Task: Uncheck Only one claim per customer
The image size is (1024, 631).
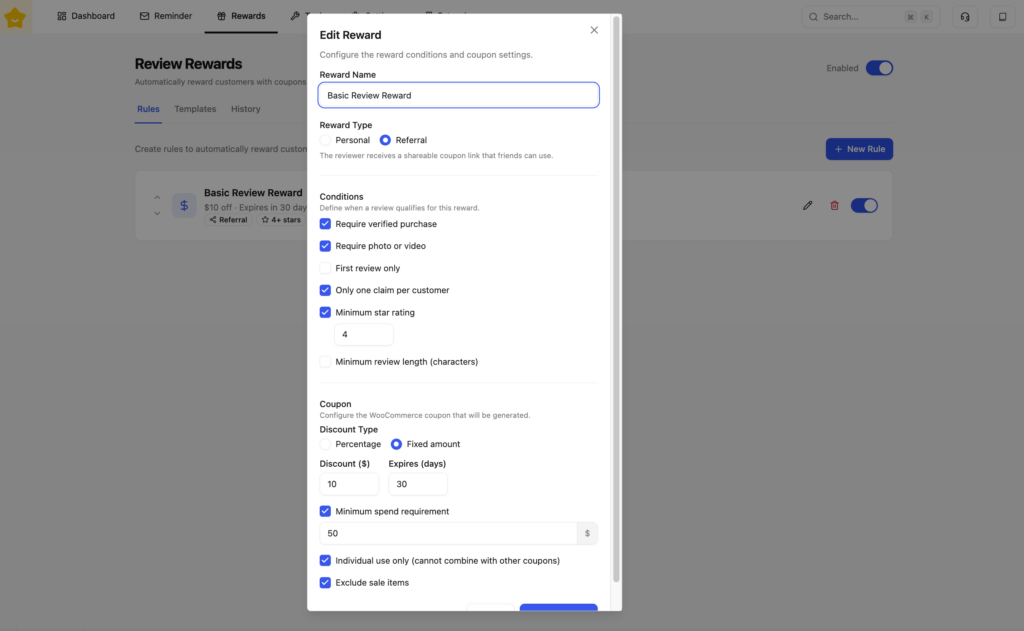Action: [325, 290]
